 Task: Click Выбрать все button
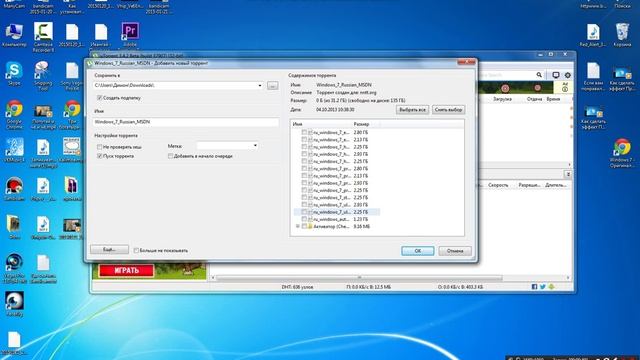point(412,110)
